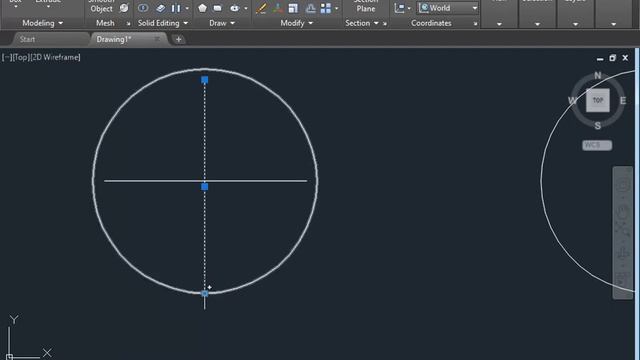Minimize the drawing viewport window
The width and height of the screenshot is (640, 360).
click(600, 59)
